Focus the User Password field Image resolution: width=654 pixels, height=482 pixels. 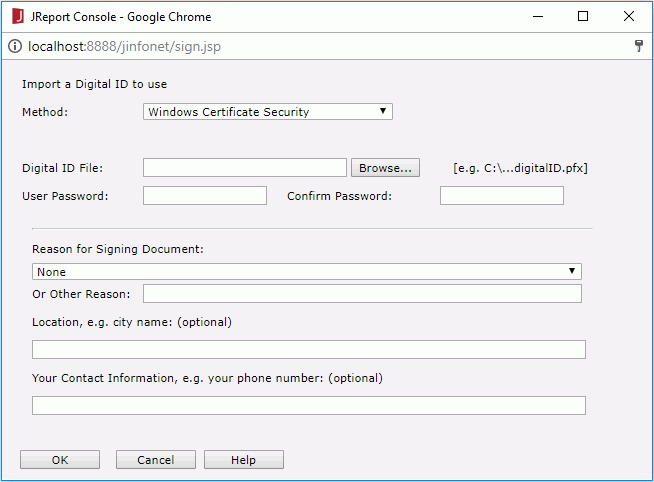pos(205,196)
